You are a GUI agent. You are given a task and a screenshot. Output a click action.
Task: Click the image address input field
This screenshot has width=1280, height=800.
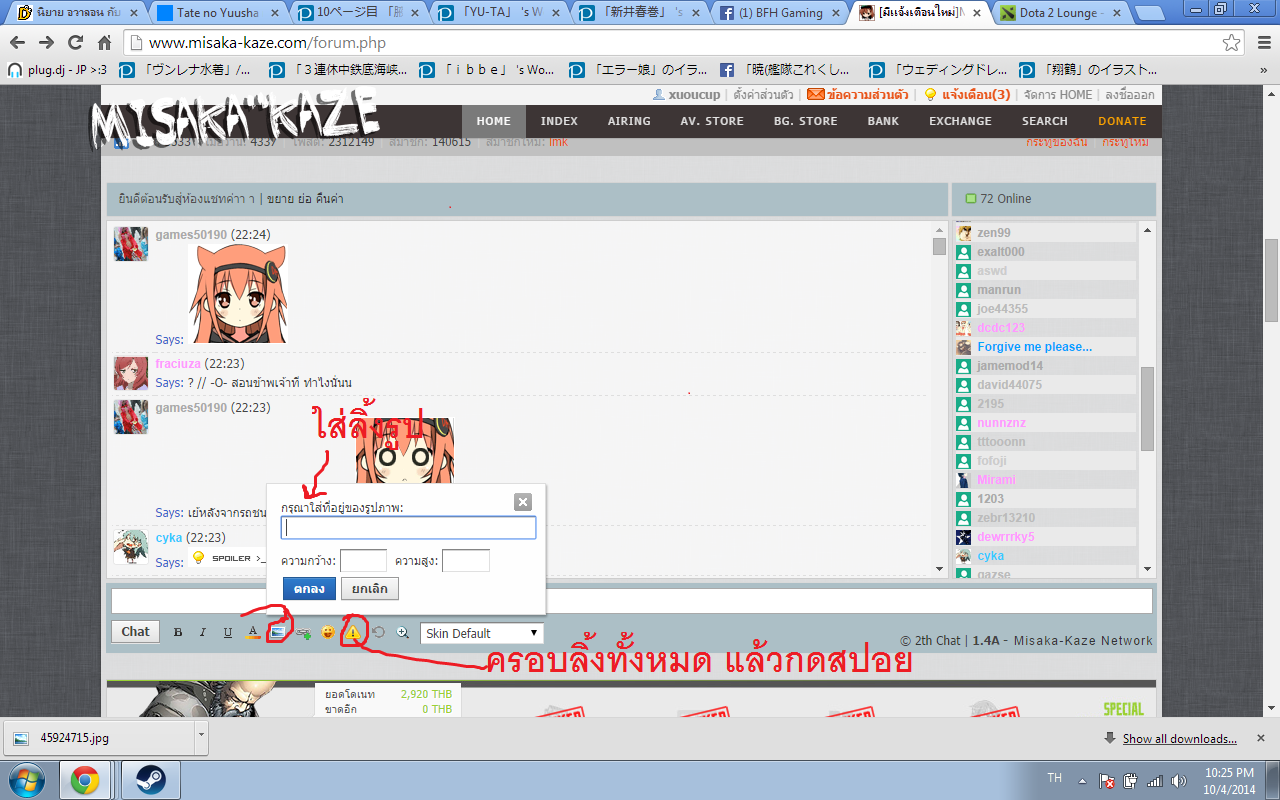409,528
